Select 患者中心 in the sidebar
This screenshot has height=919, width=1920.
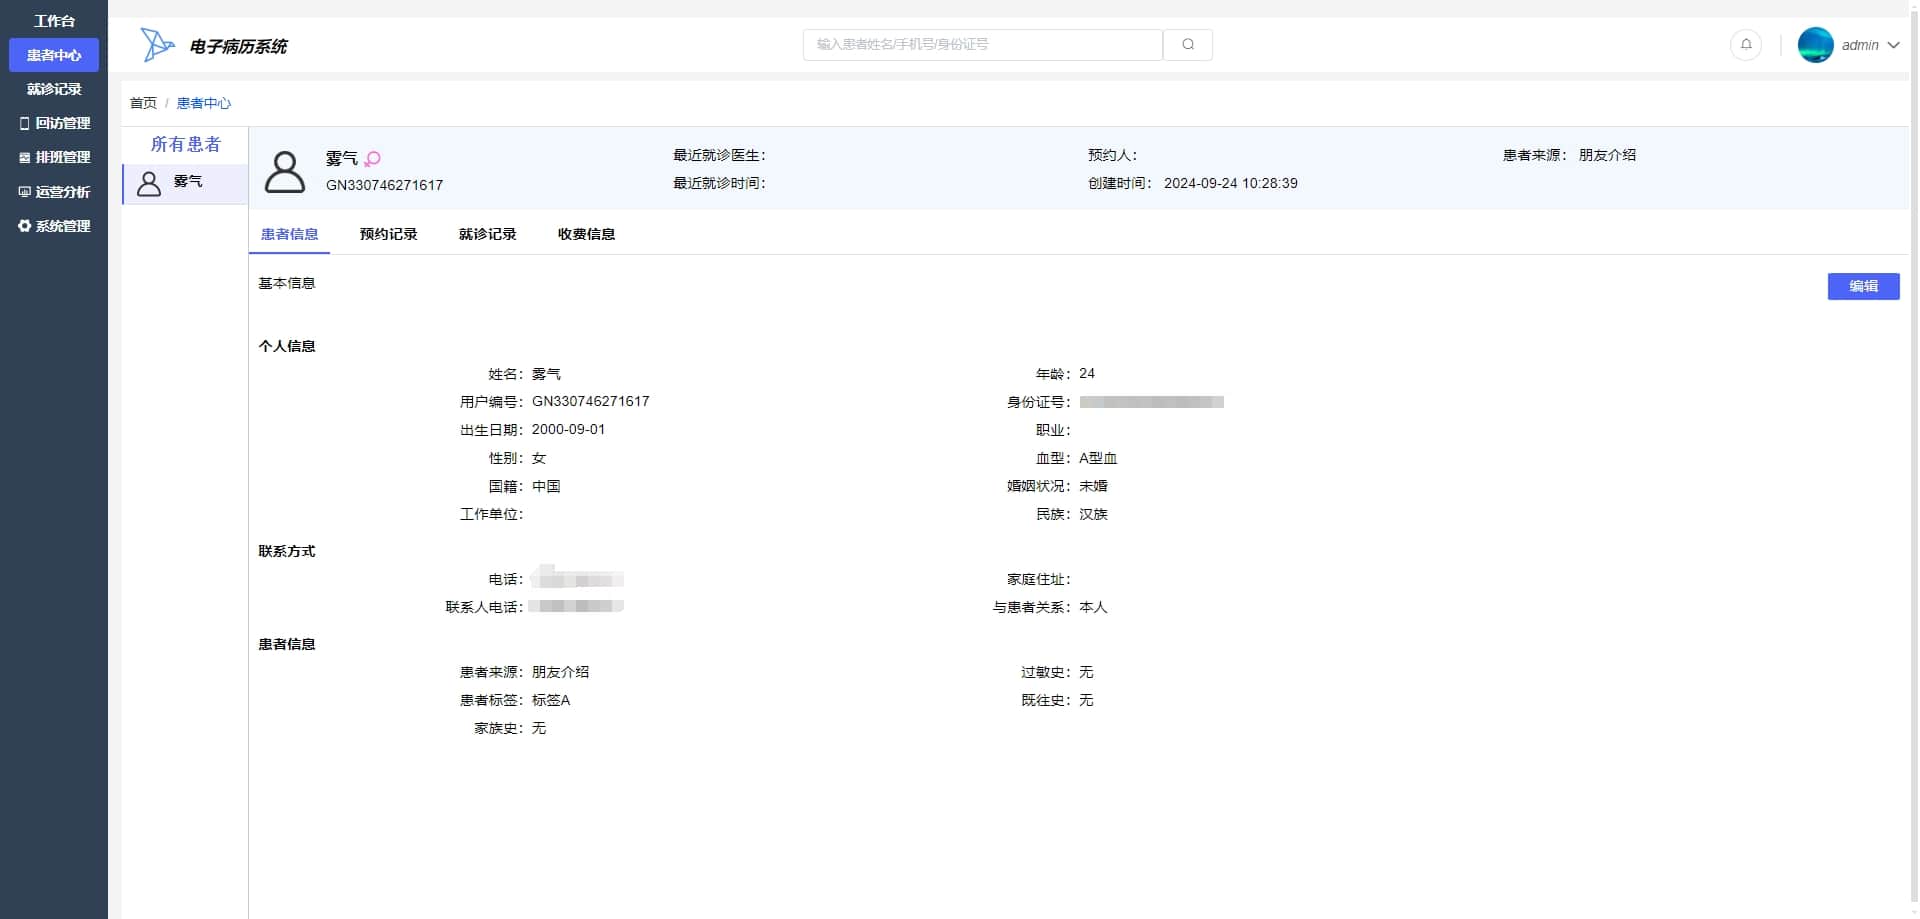54,55
